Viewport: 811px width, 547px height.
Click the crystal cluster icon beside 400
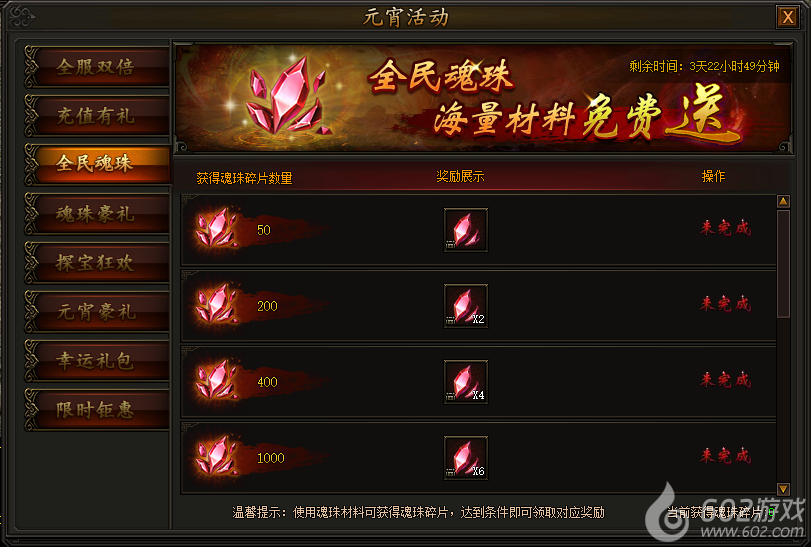217,380
